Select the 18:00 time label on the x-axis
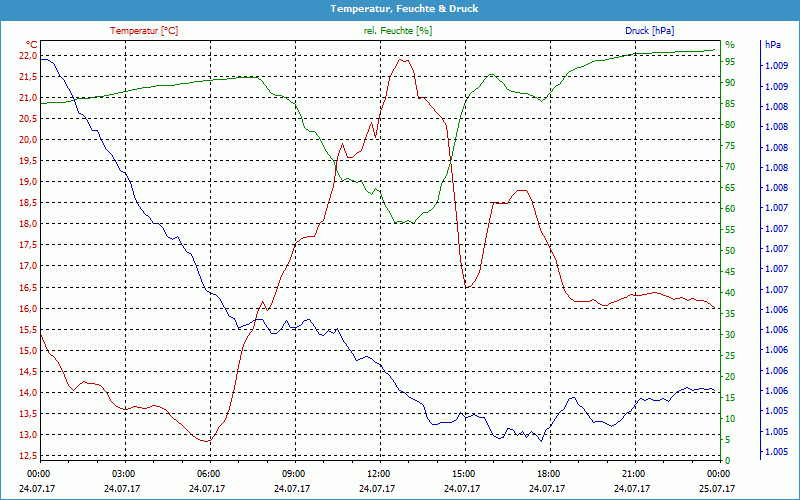800x500 pixels. [548, 472]
